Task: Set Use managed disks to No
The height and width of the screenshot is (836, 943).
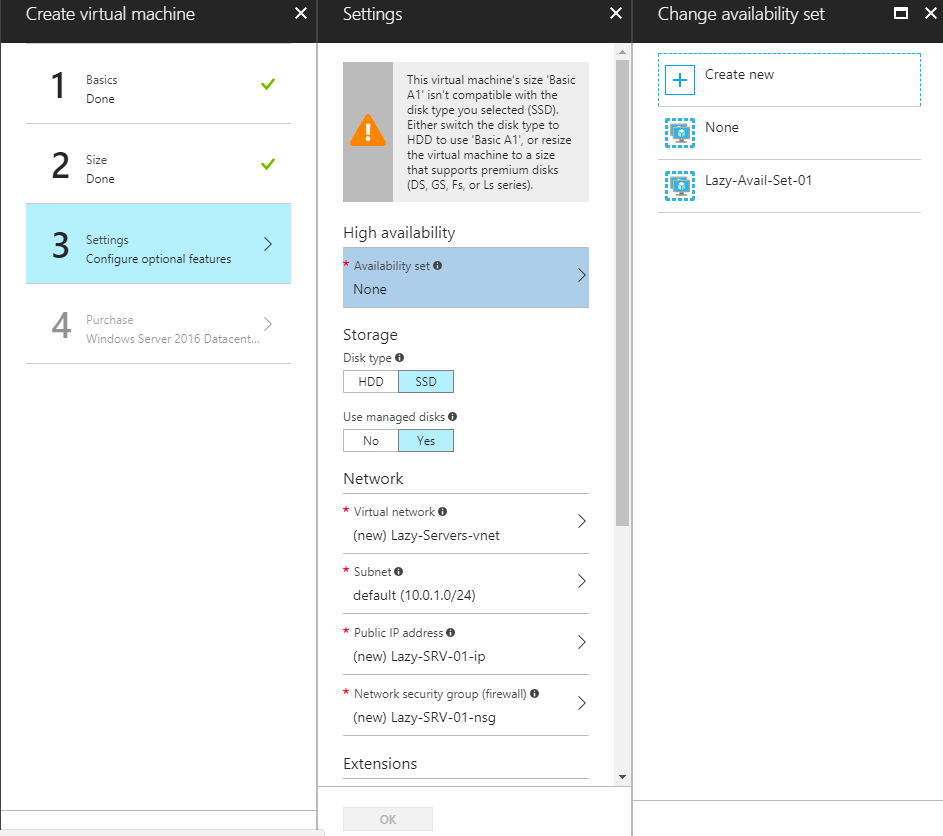Action: 371,440
